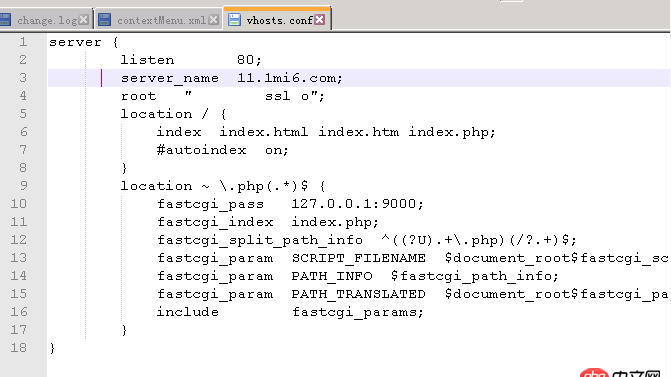
Task: Click the '#autoindex' comment on line 7
Action: click(x=201, y=150)
